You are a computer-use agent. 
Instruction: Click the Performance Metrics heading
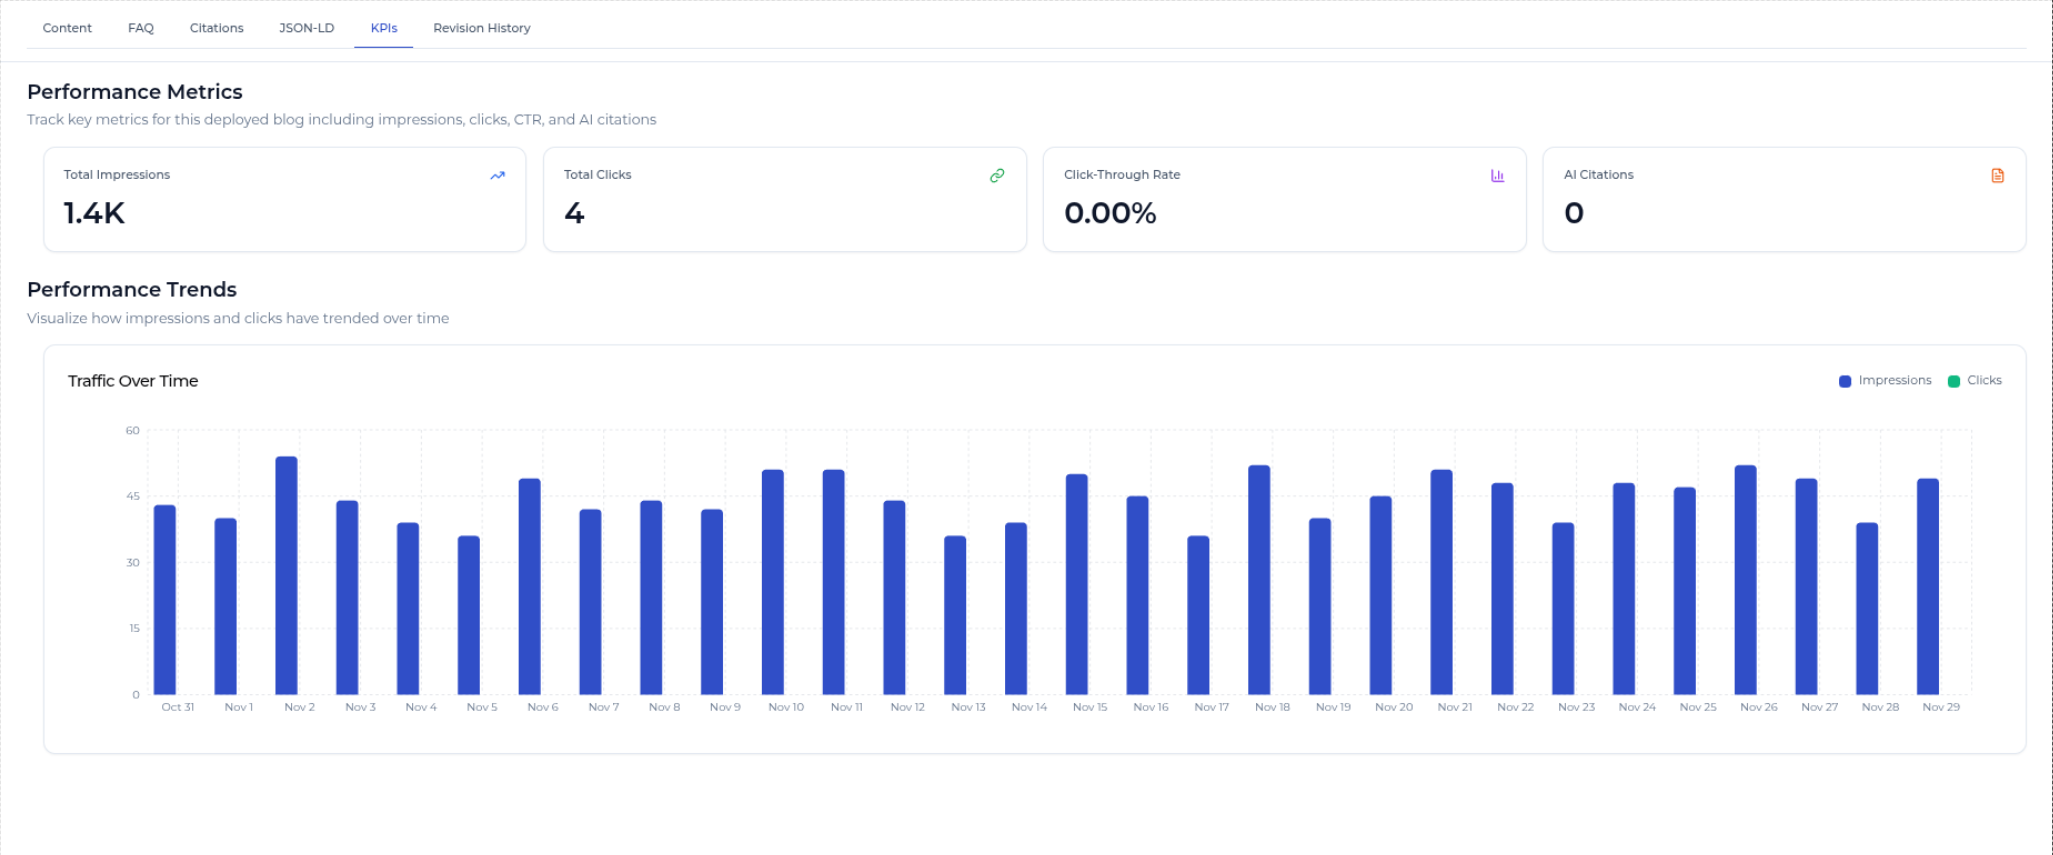(x=135, y=92)
